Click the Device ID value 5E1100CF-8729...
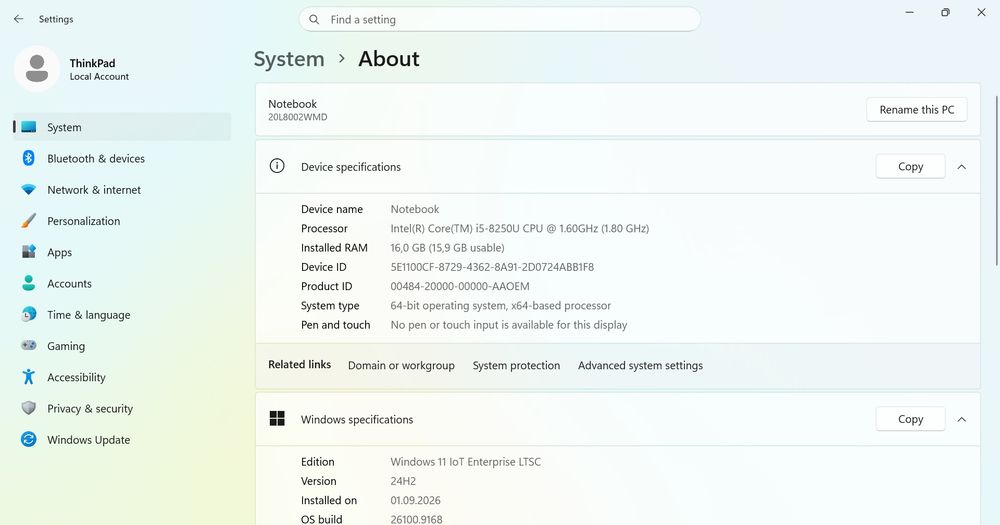 [492, 267]
